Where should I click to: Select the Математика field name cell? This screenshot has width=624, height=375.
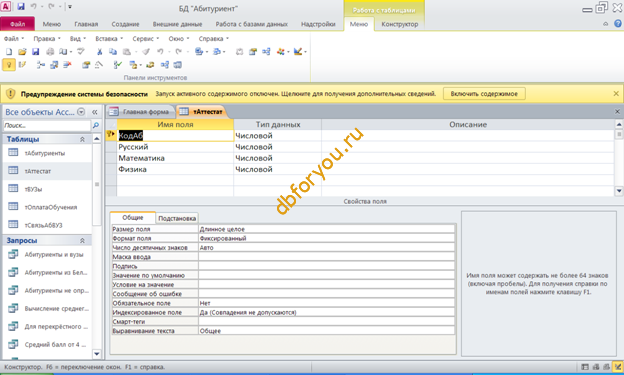175,158
